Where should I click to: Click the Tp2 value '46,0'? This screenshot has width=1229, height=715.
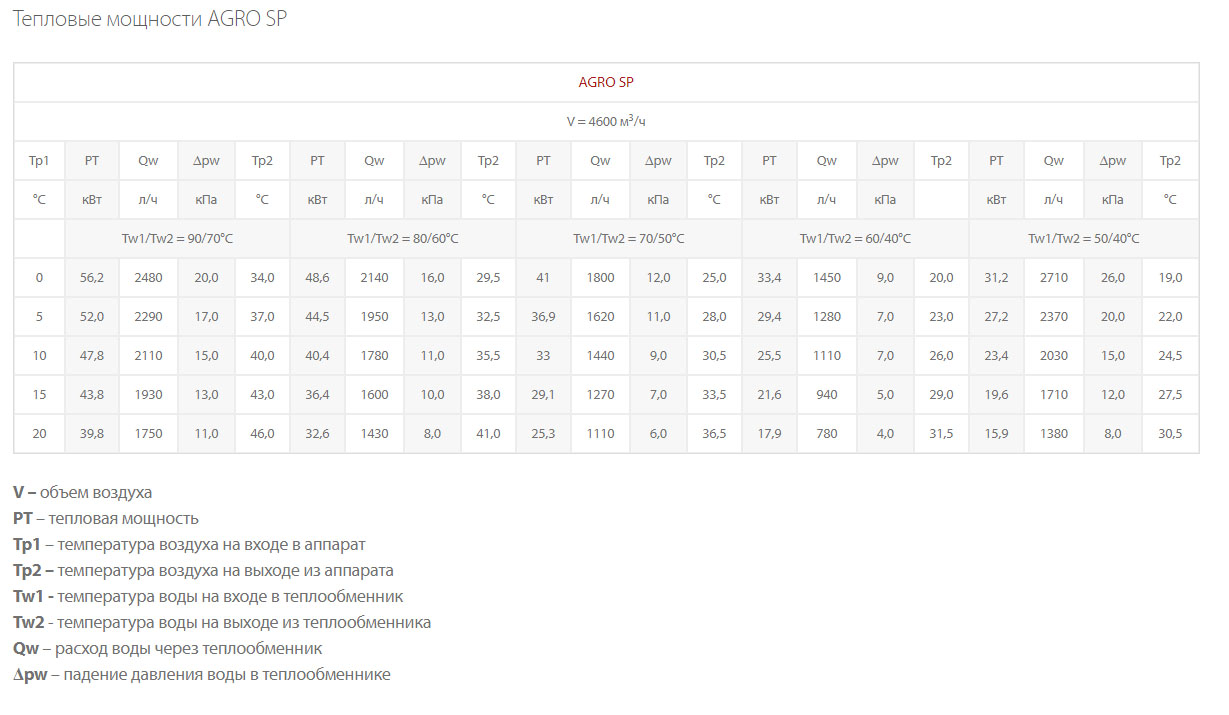pyautogui.click(x=262, y=433)
